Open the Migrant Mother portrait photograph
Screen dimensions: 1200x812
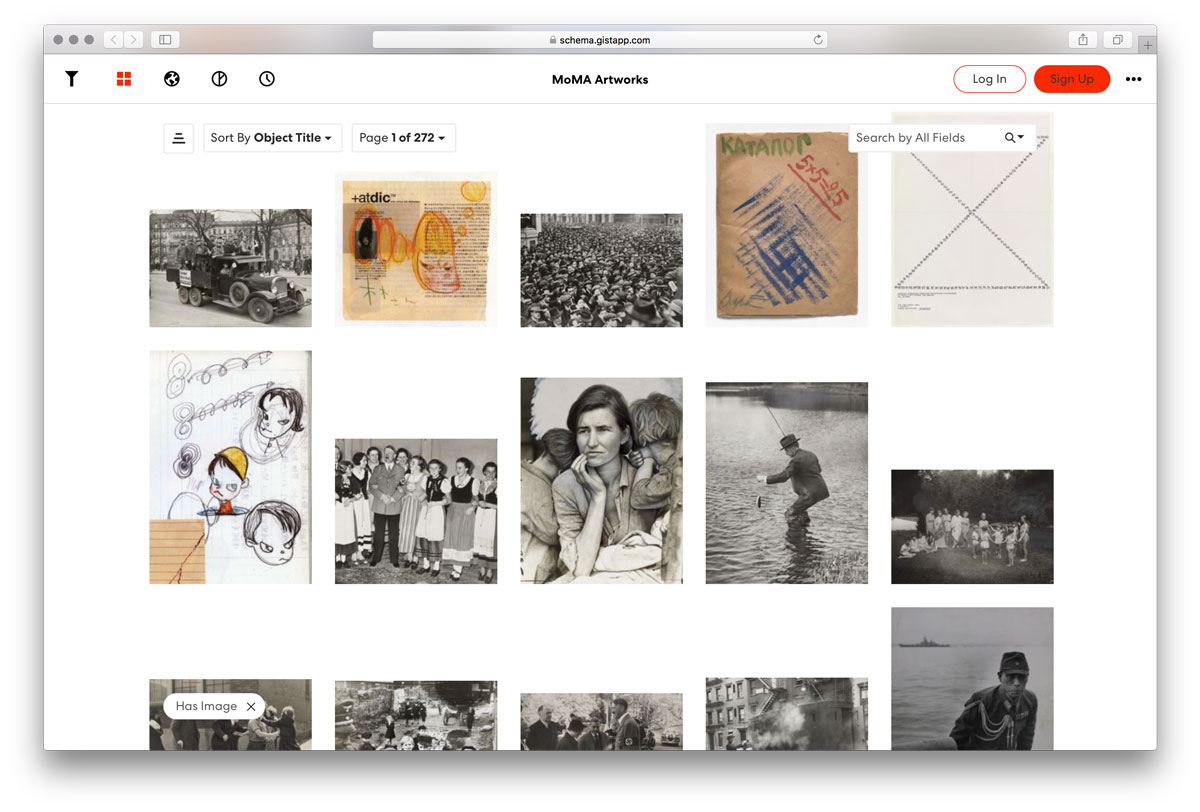(601, 481)
